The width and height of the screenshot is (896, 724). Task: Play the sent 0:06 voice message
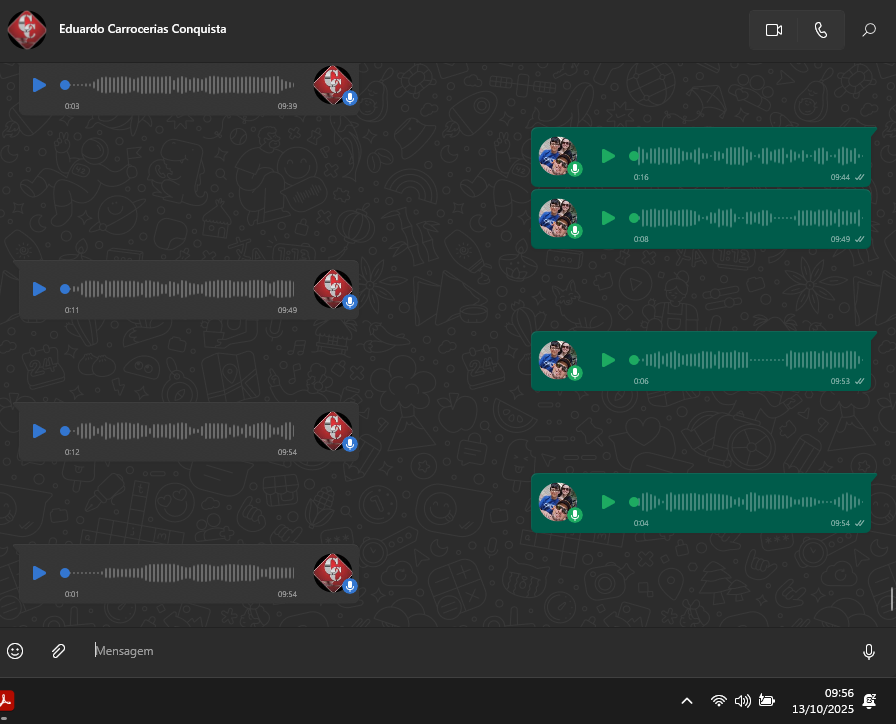(x=608, y=360)
